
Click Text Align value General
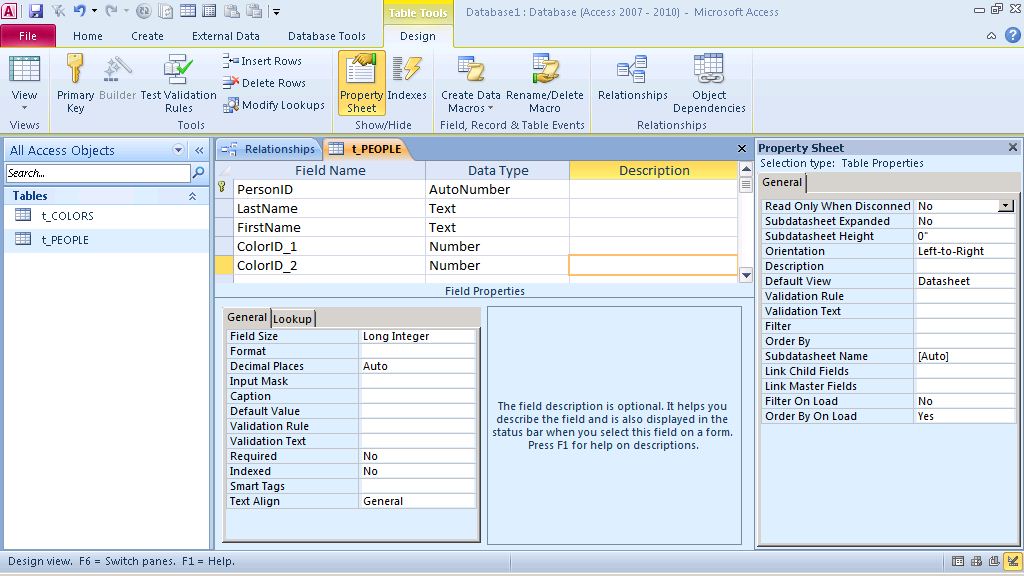(x=418, y=502)
